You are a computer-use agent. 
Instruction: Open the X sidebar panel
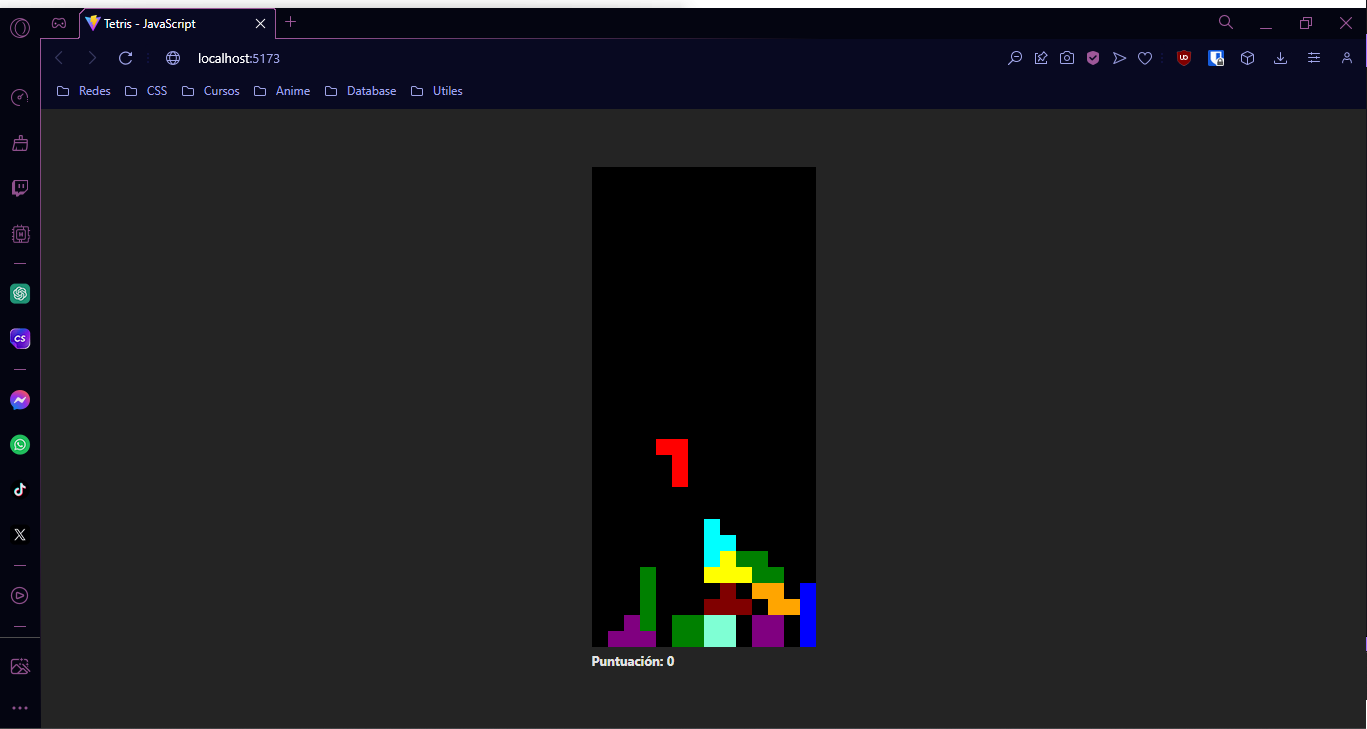click(x=20, y=534)
